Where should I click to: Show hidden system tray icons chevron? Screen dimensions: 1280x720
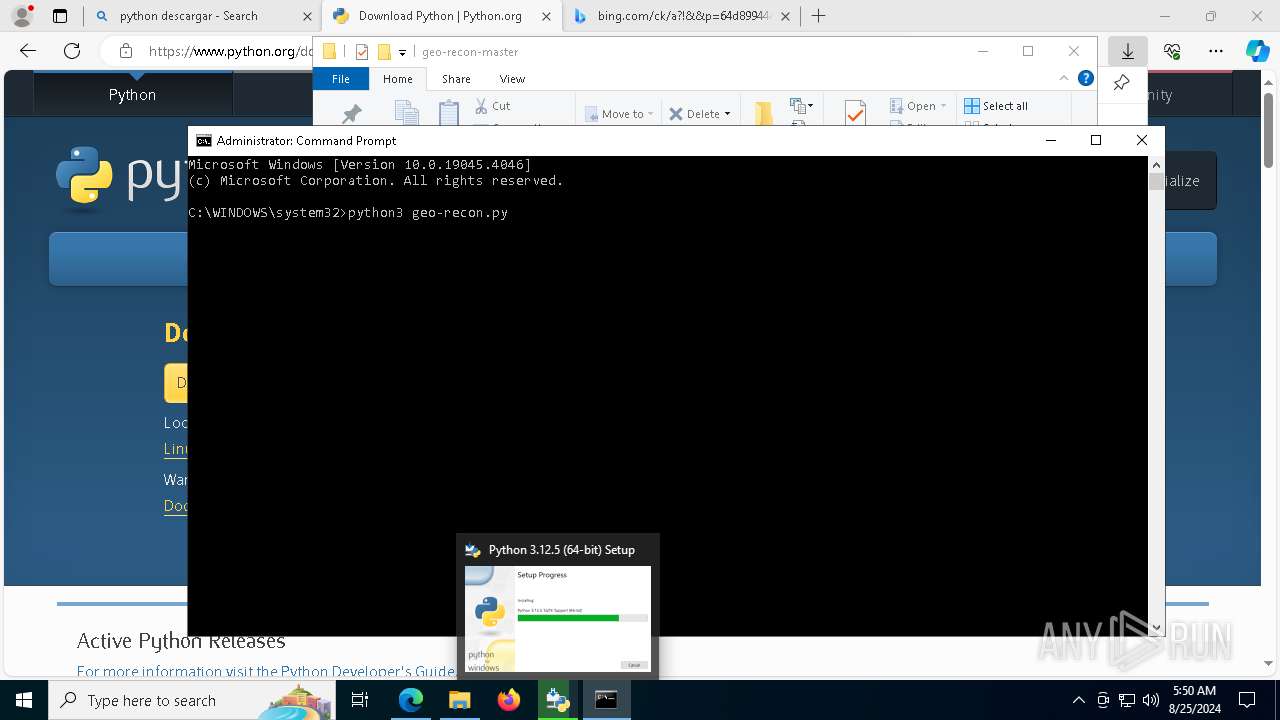1078,700
